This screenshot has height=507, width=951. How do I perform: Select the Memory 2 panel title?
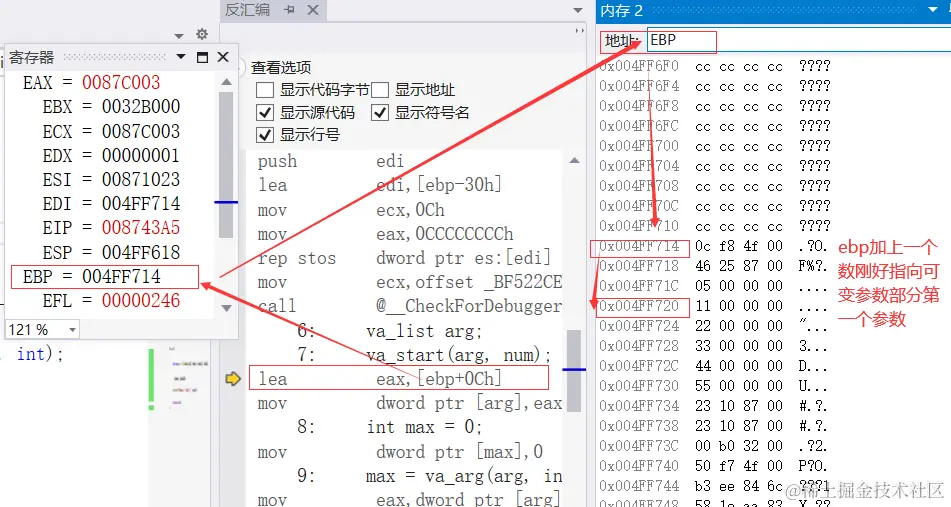pyautogui.click(x=621, y=10)
